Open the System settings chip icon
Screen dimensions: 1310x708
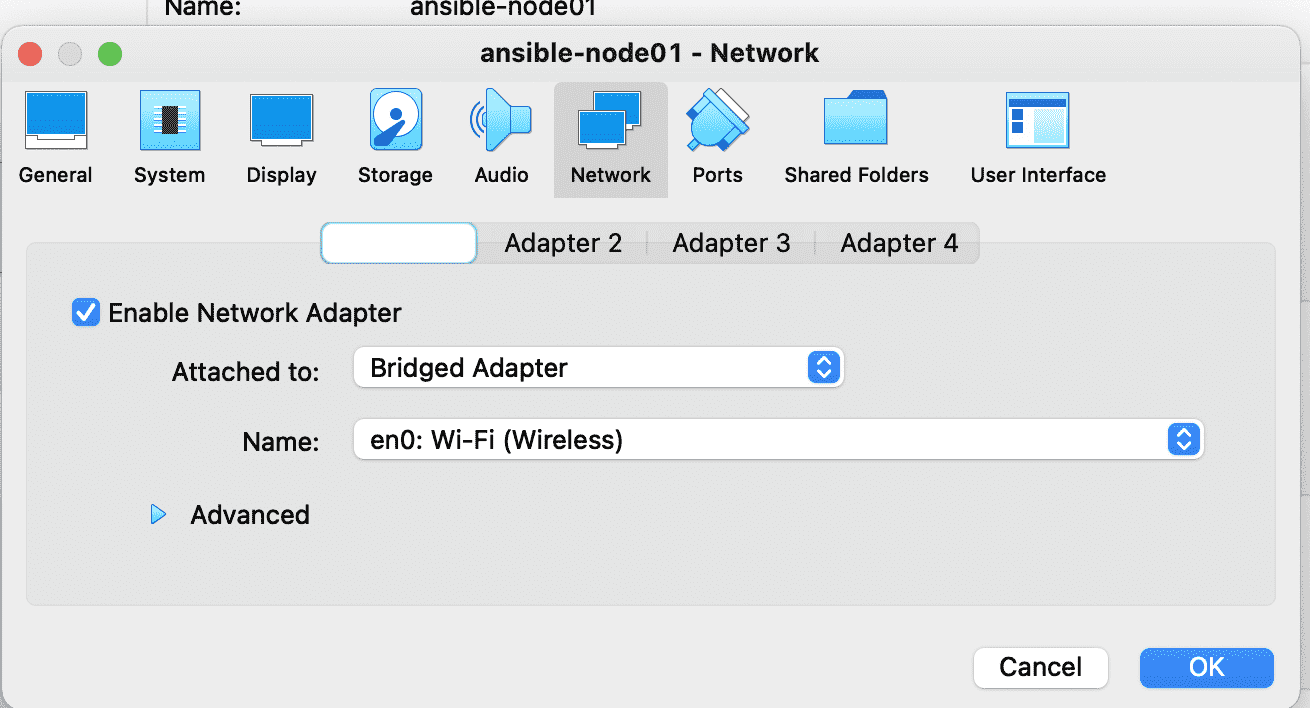click(169, 121)
